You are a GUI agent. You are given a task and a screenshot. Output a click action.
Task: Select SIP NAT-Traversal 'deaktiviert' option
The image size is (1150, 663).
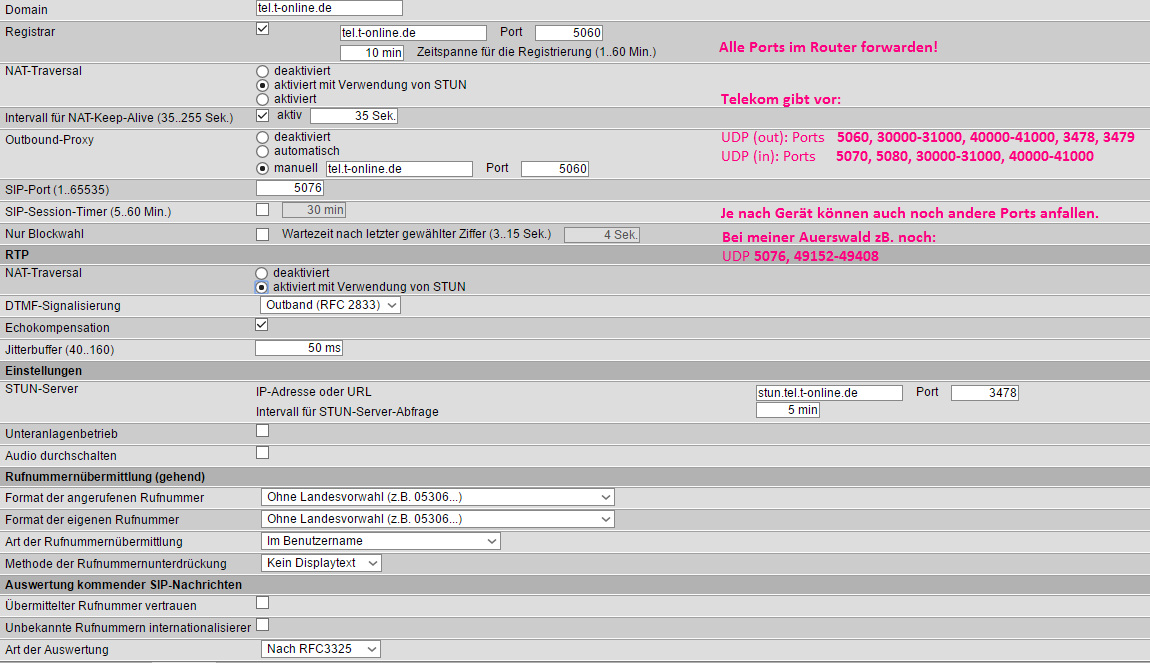pyautogui.click(x=263, y=71)
